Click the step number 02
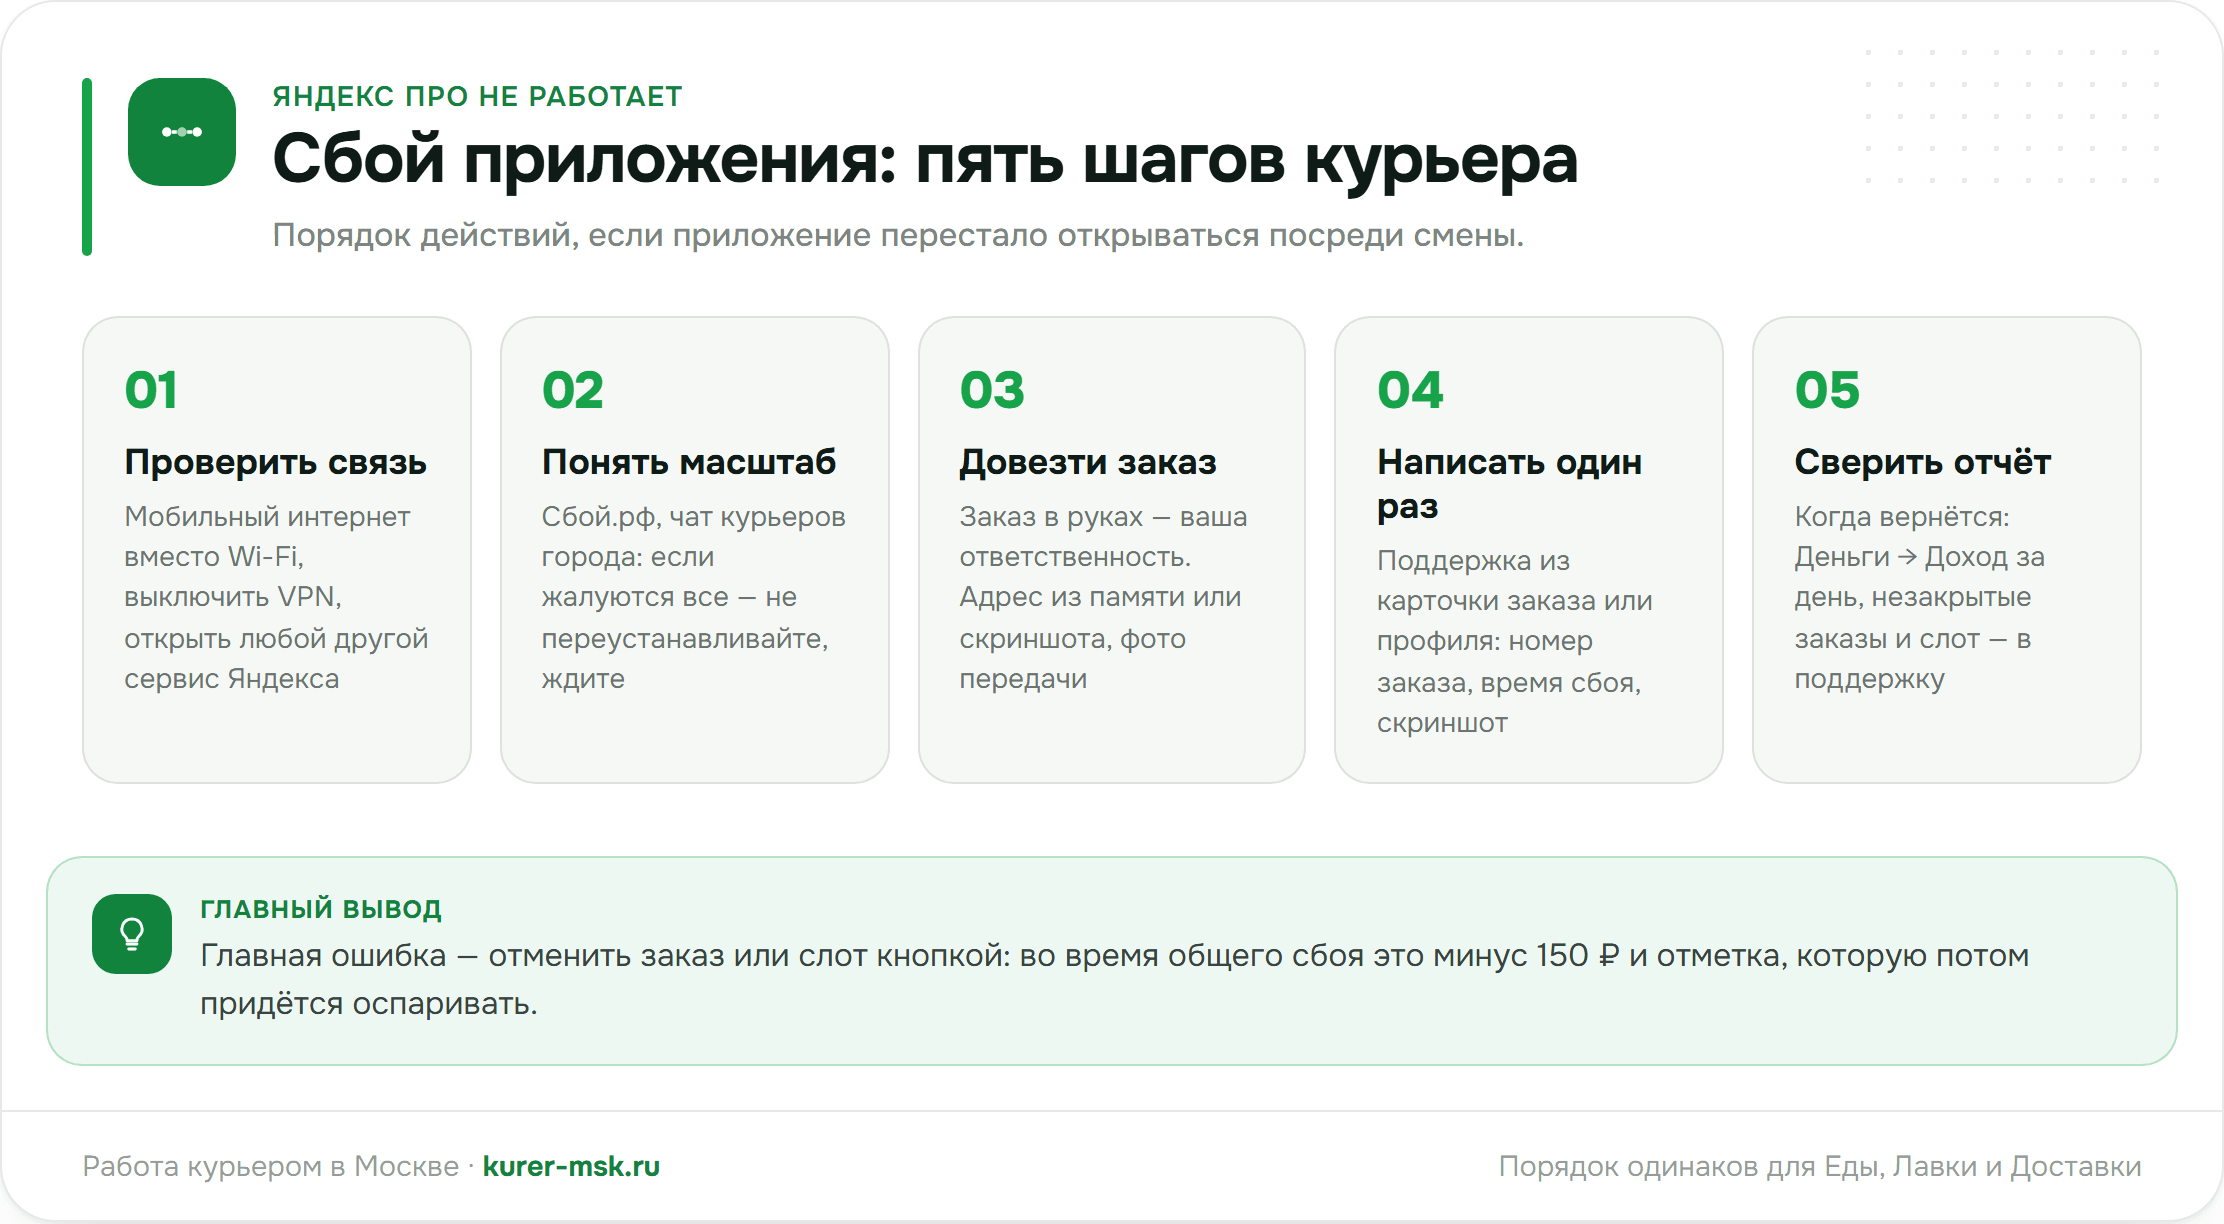The image size is (2224, 1224). click(573, 390)
